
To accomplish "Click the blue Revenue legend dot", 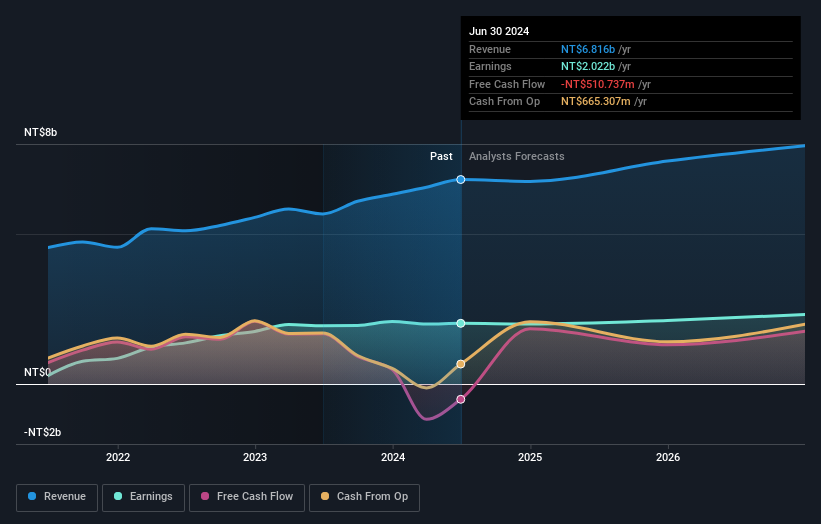I will click(32, 496).
